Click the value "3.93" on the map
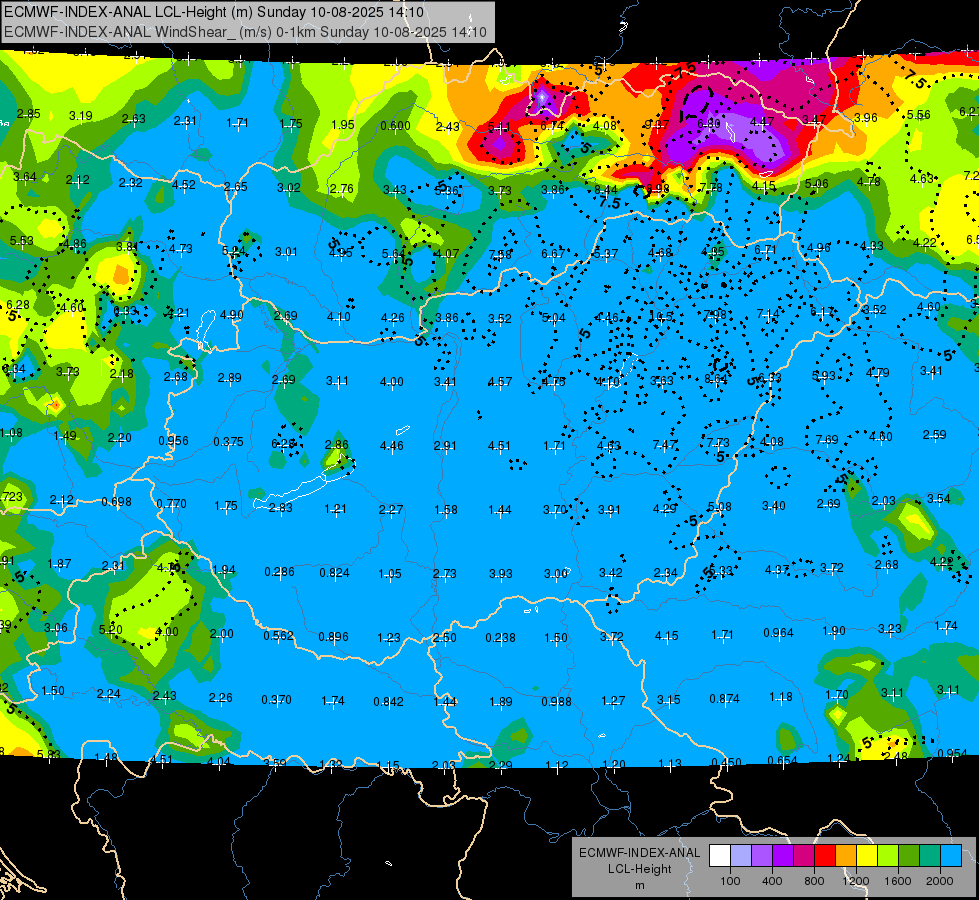 click(500, 573)
